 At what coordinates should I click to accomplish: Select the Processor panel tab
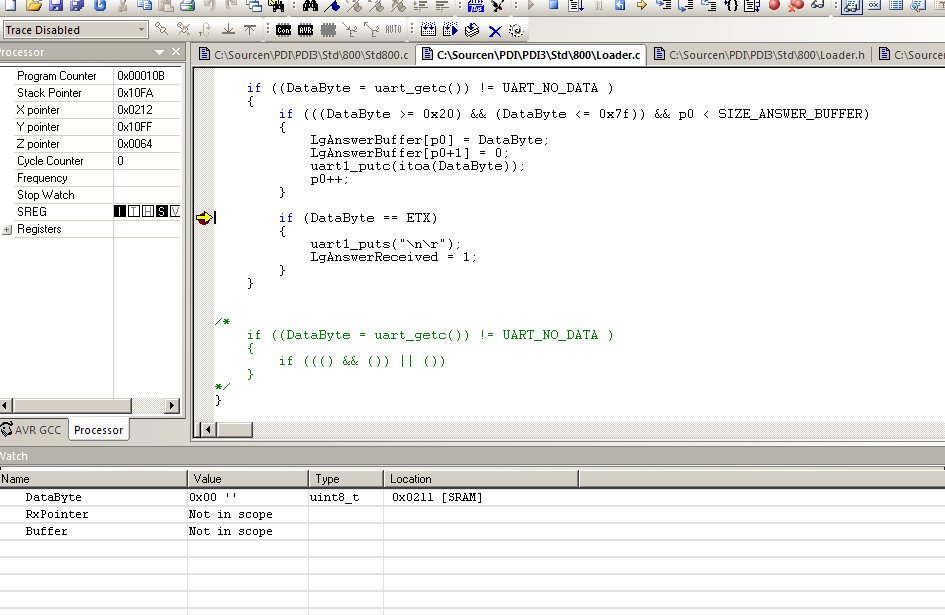(98, 430)
